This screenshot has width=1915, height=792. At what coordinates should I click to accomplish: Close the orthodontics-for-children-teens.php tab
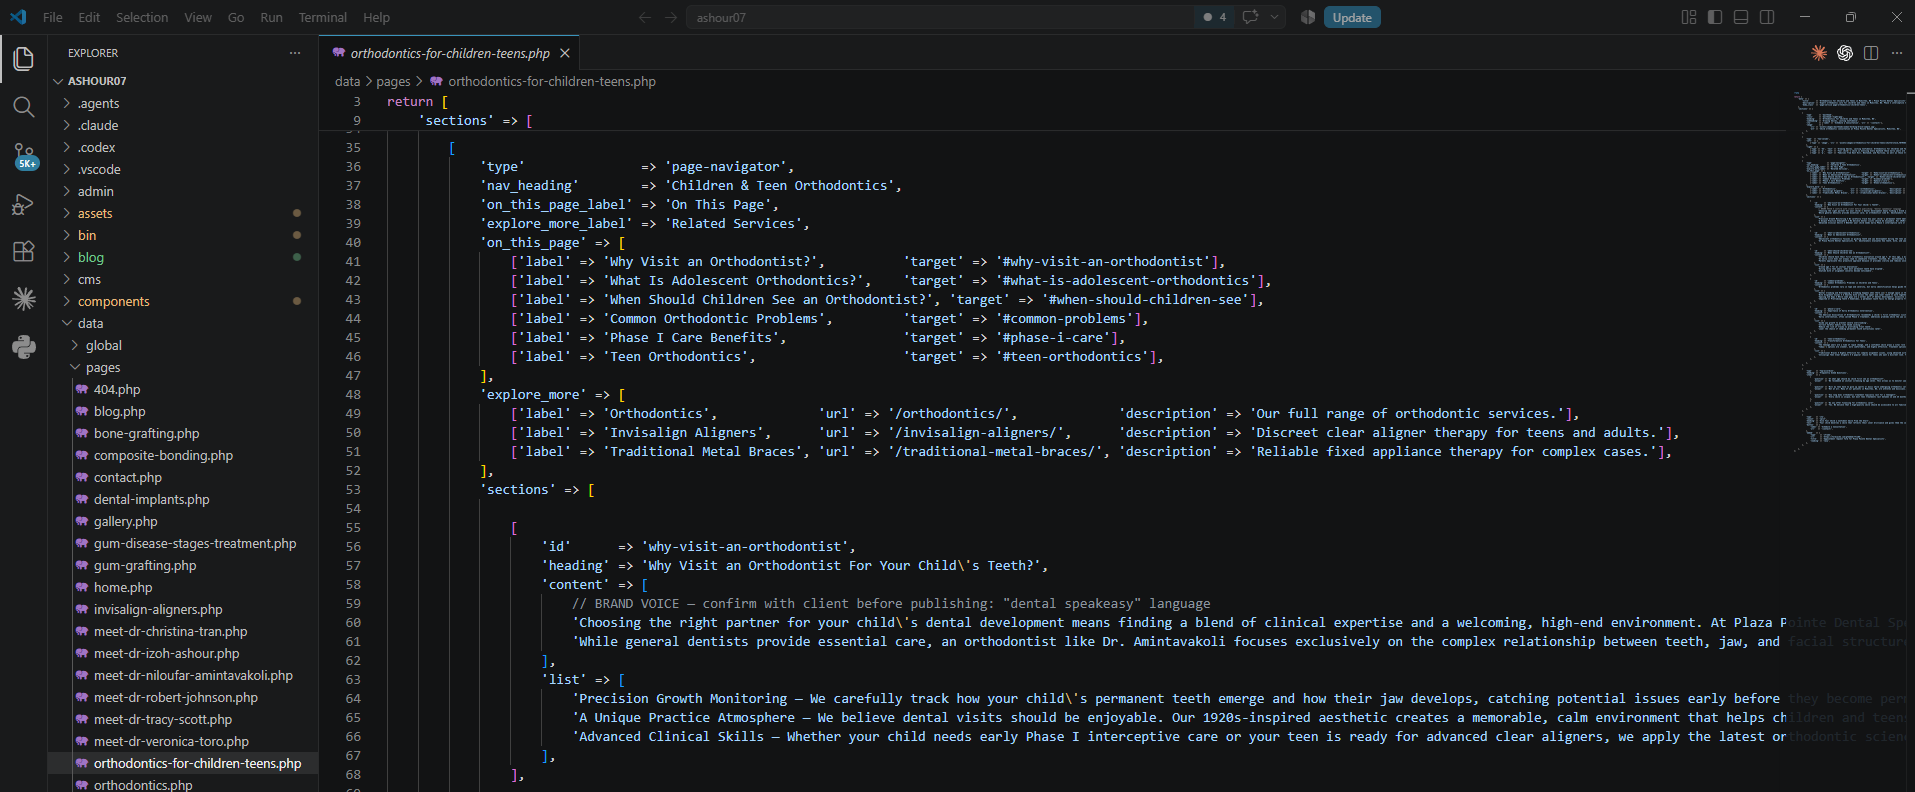565,53
